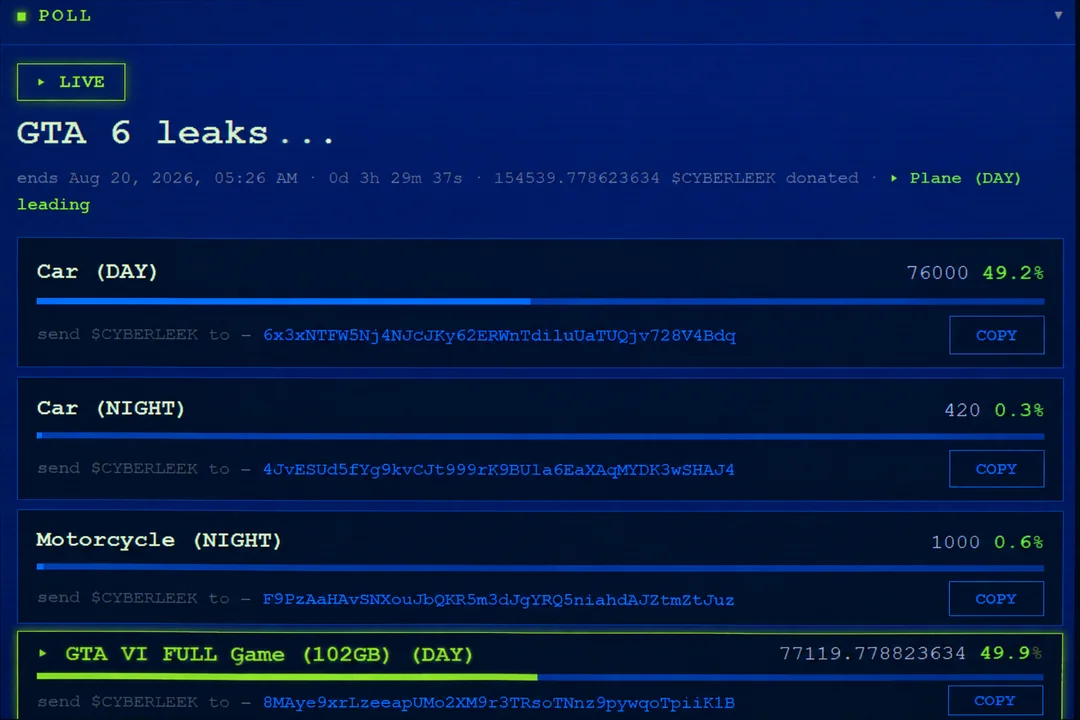Click the arrow icon before GTA VI FULL Game
The width and height of the screenshot is (1080, 720).
(x=43, y=653)
